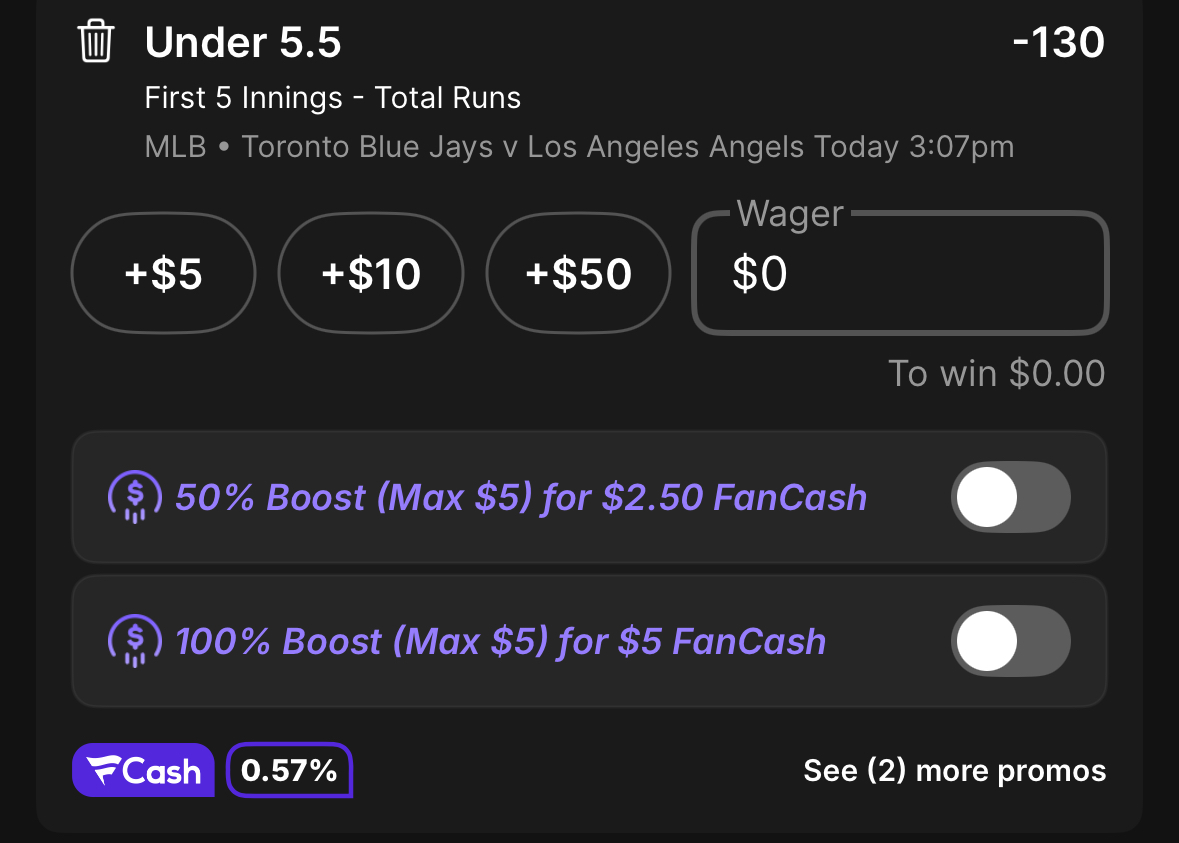Screen dimensions: 1179x843
Task: Select the Under 5.5 selection title
Action: pyautogui.click(x=243, y=42)
